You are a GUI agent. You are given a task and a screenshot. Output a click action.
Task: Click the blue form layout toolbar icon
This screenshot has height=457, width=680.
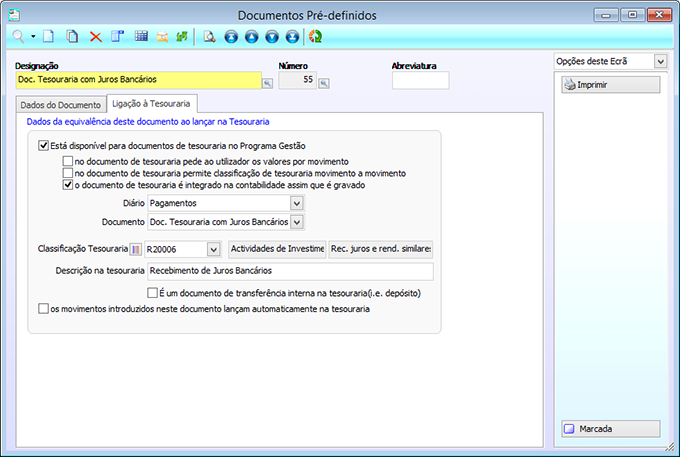[x=118, y=36]
